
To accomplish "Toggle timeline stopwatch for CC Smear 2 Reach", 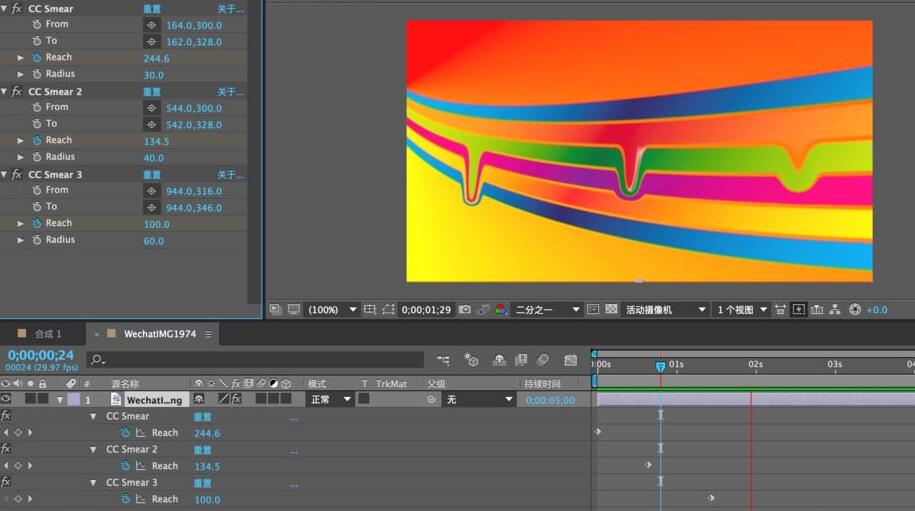I will pyautogui.click(x=125, y=466).
